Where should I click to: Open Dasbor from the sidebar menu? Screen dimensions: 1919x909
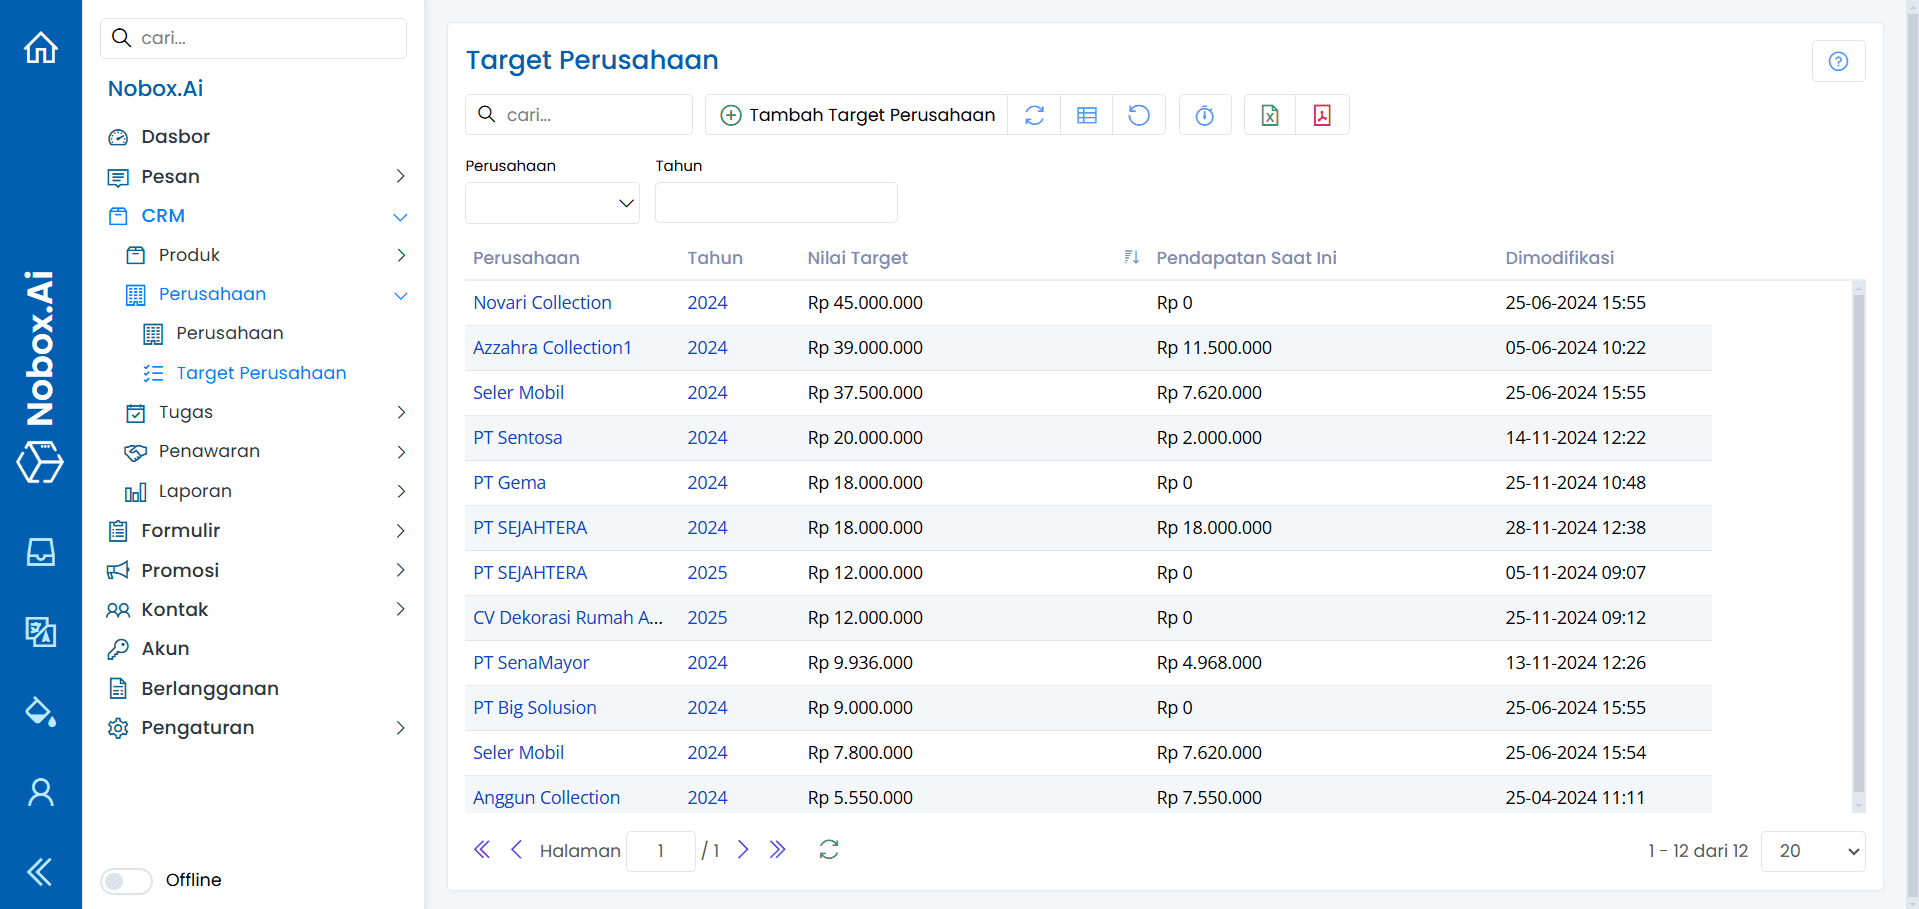point(175,137)
